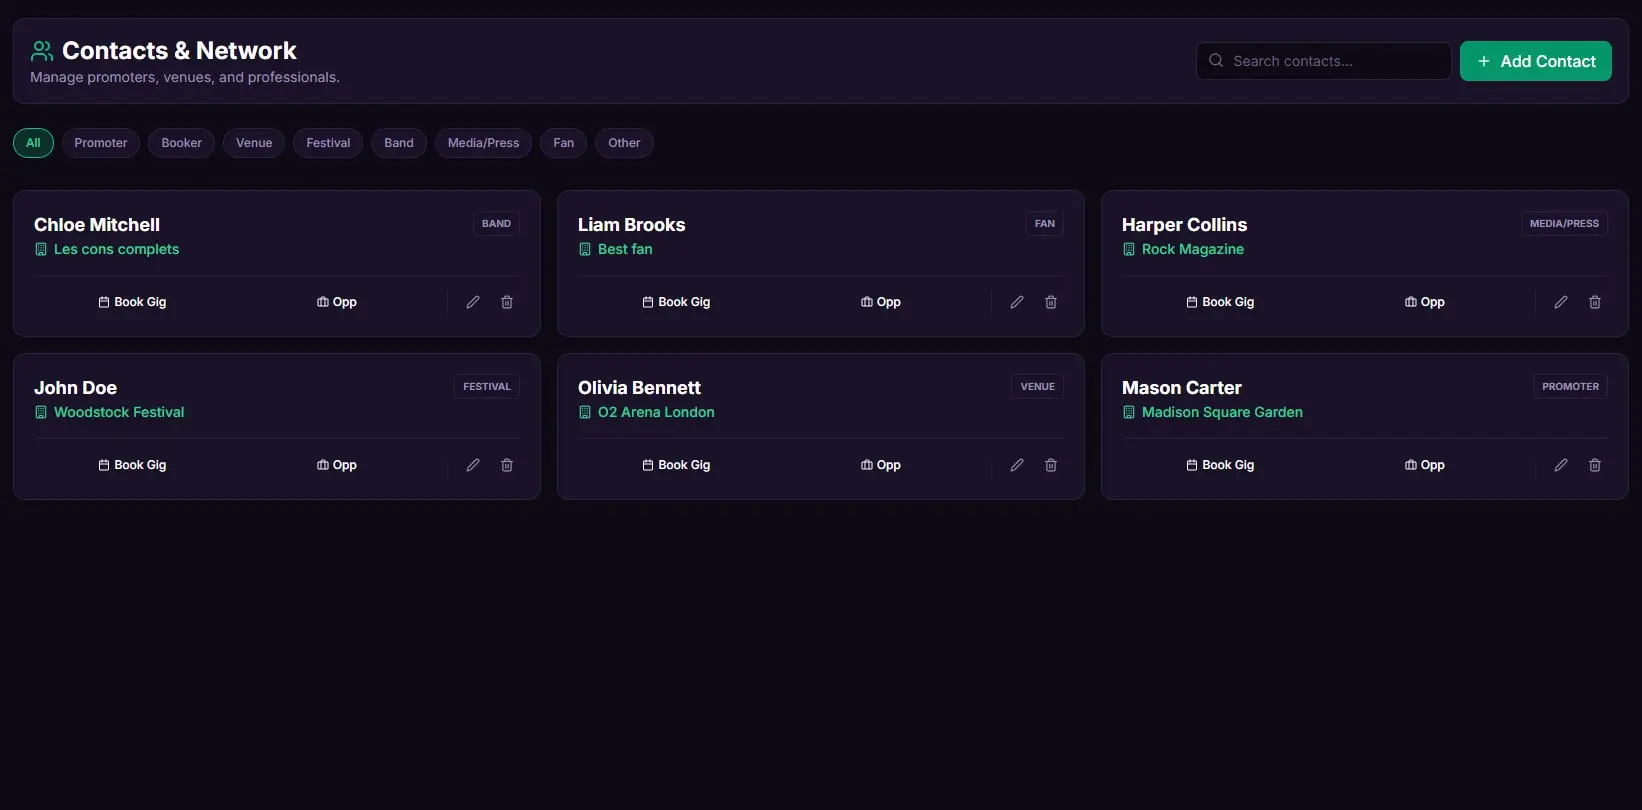Click the search magnifier icon
This screenshot has height=810, width=1642.
(x=1216, y=61)
